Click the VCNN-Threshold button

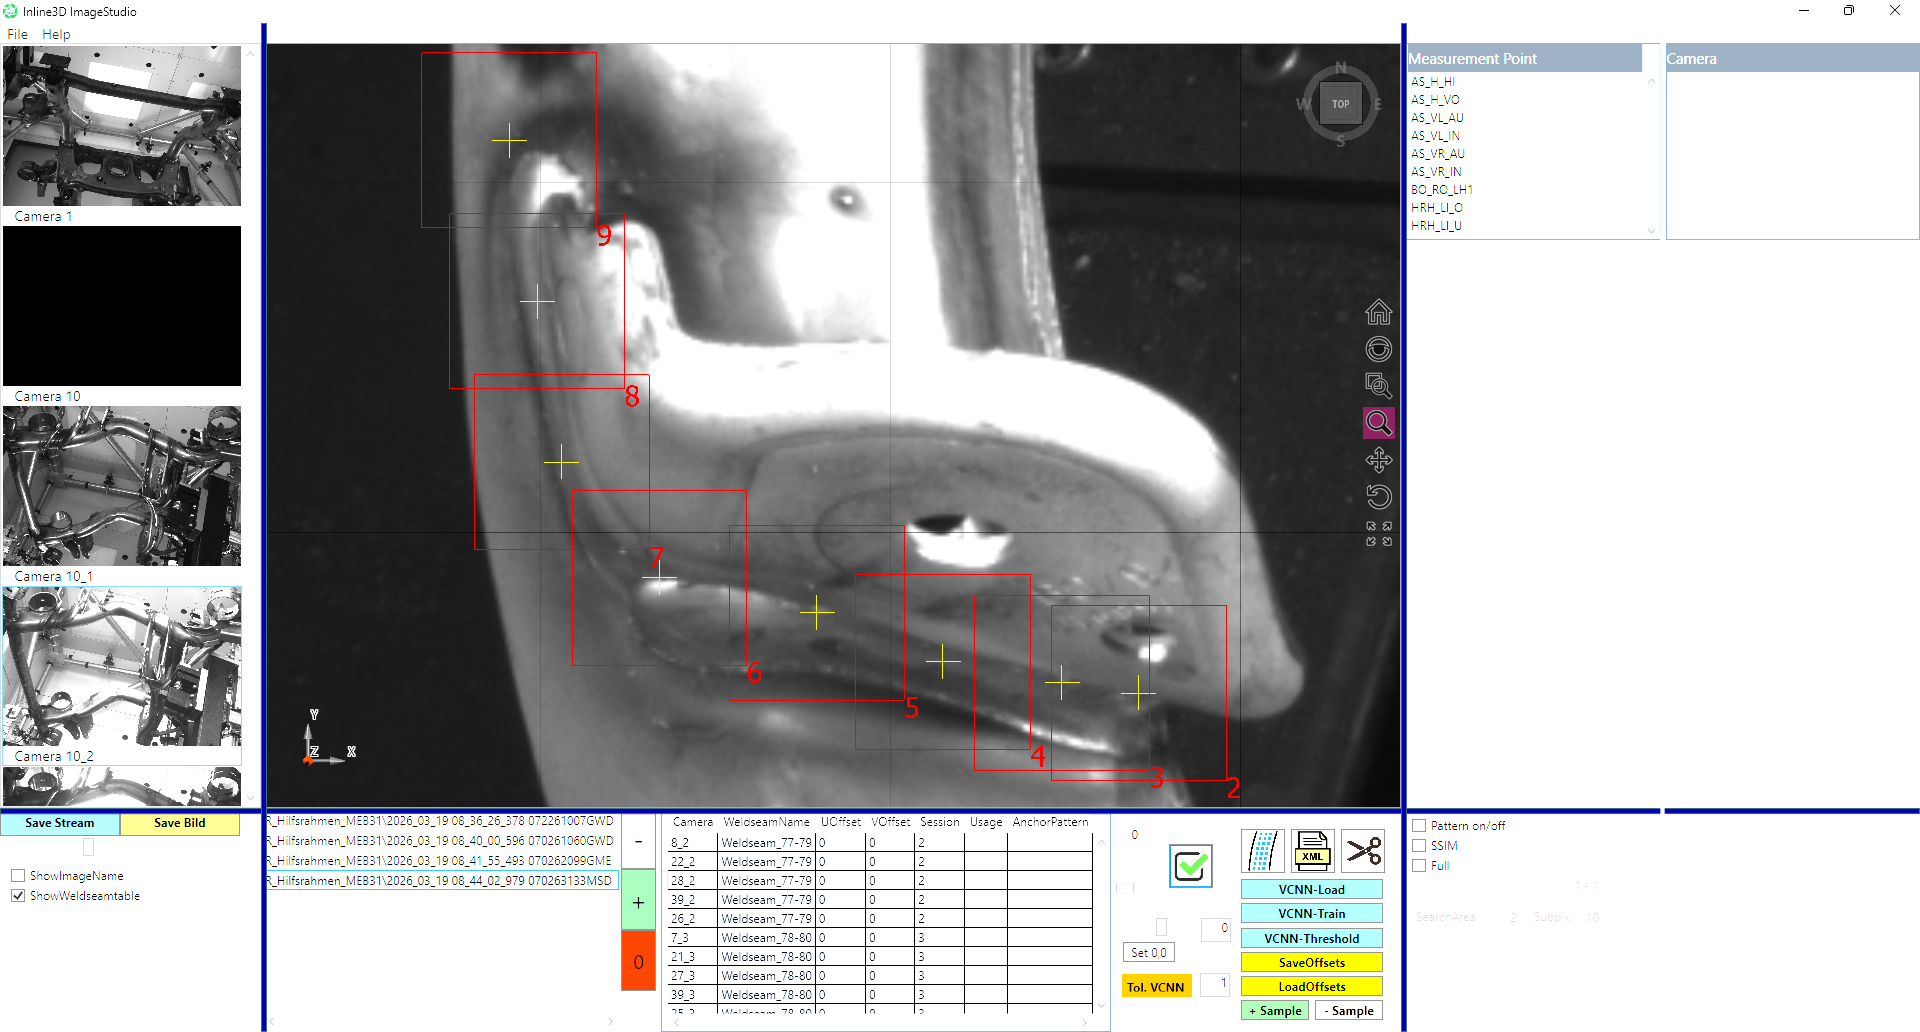[1312, 939]
